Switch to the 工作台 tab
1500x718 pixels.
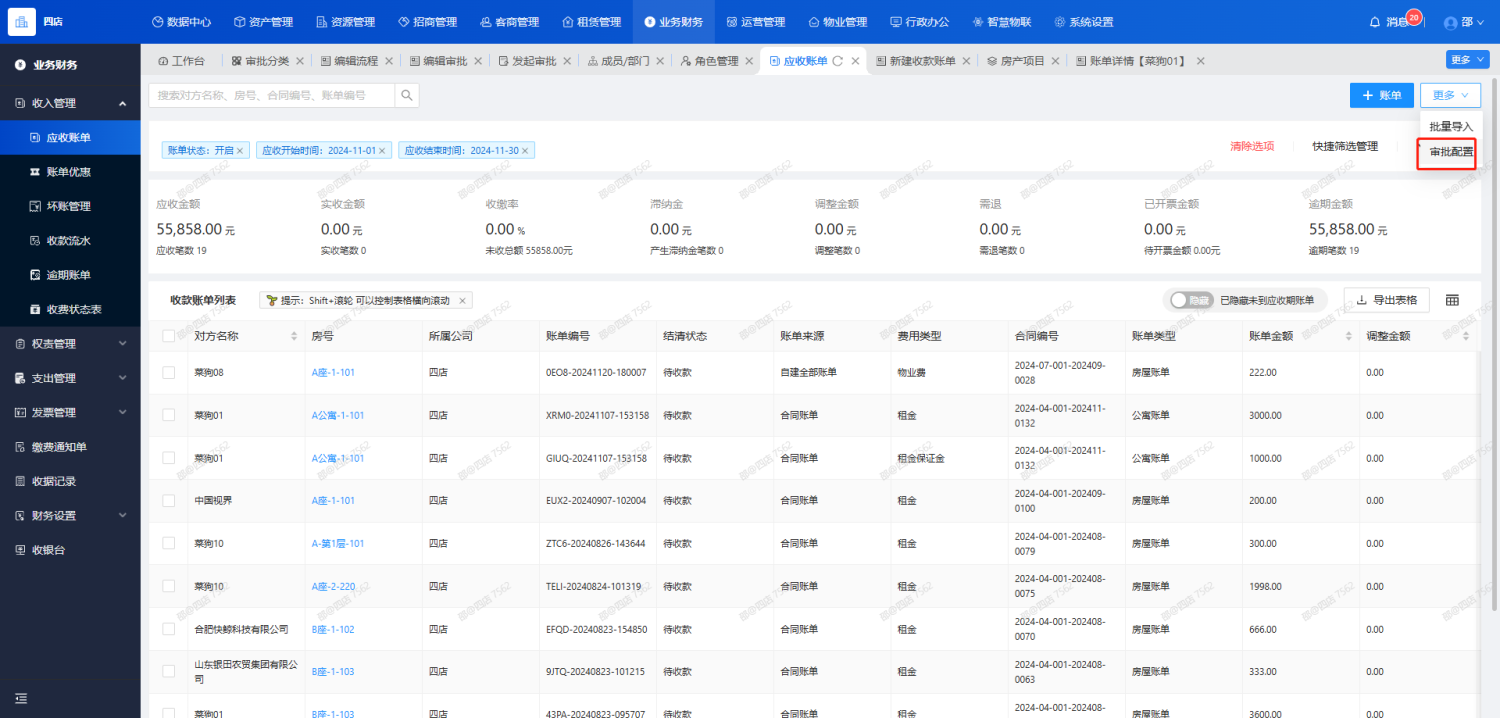tap(181, 61)
